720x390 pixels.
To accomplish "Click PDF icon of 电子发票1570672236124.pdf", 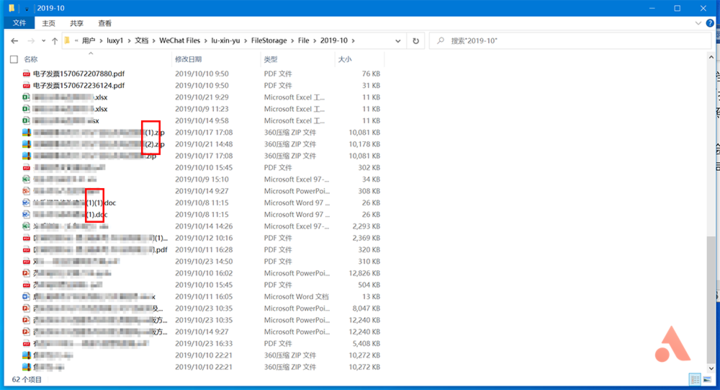I will coord(26,85).
